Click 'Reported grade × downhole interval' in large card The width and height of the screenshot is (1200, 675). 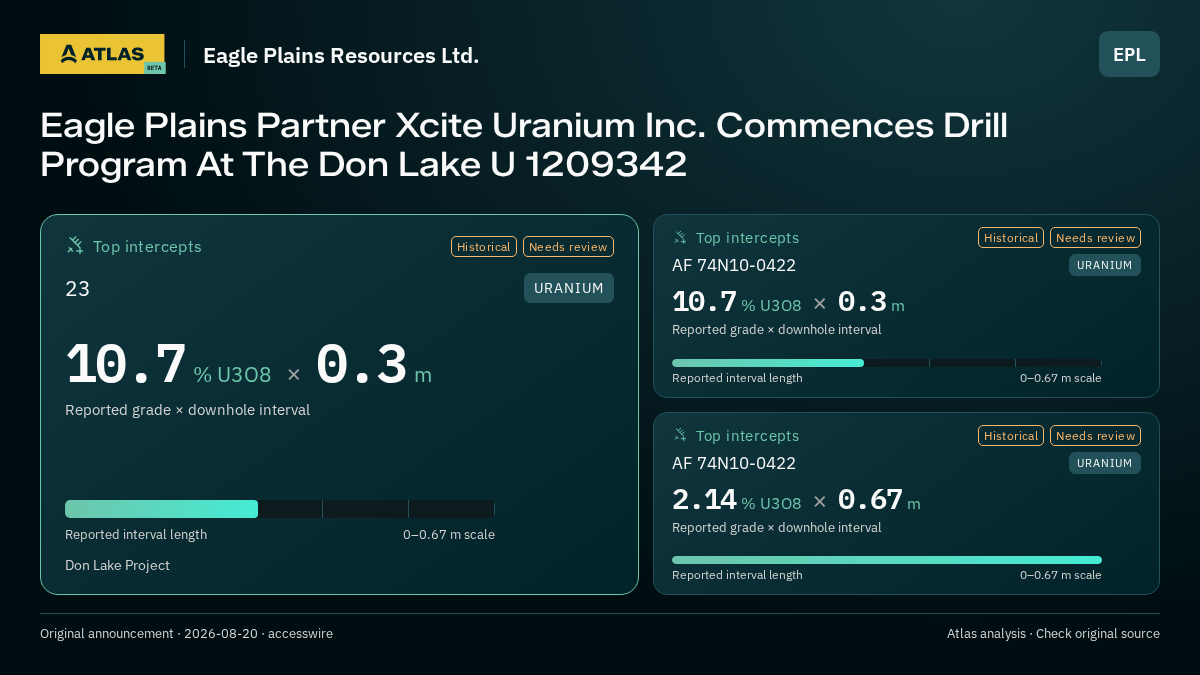click(x=187, y=410)
